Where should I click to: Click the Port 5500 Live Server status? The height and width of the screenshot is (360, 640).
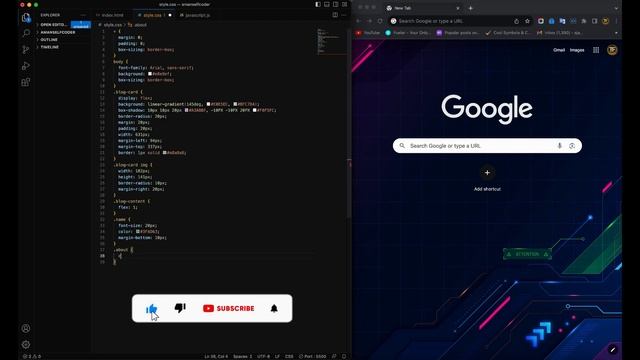pos(312,356)
